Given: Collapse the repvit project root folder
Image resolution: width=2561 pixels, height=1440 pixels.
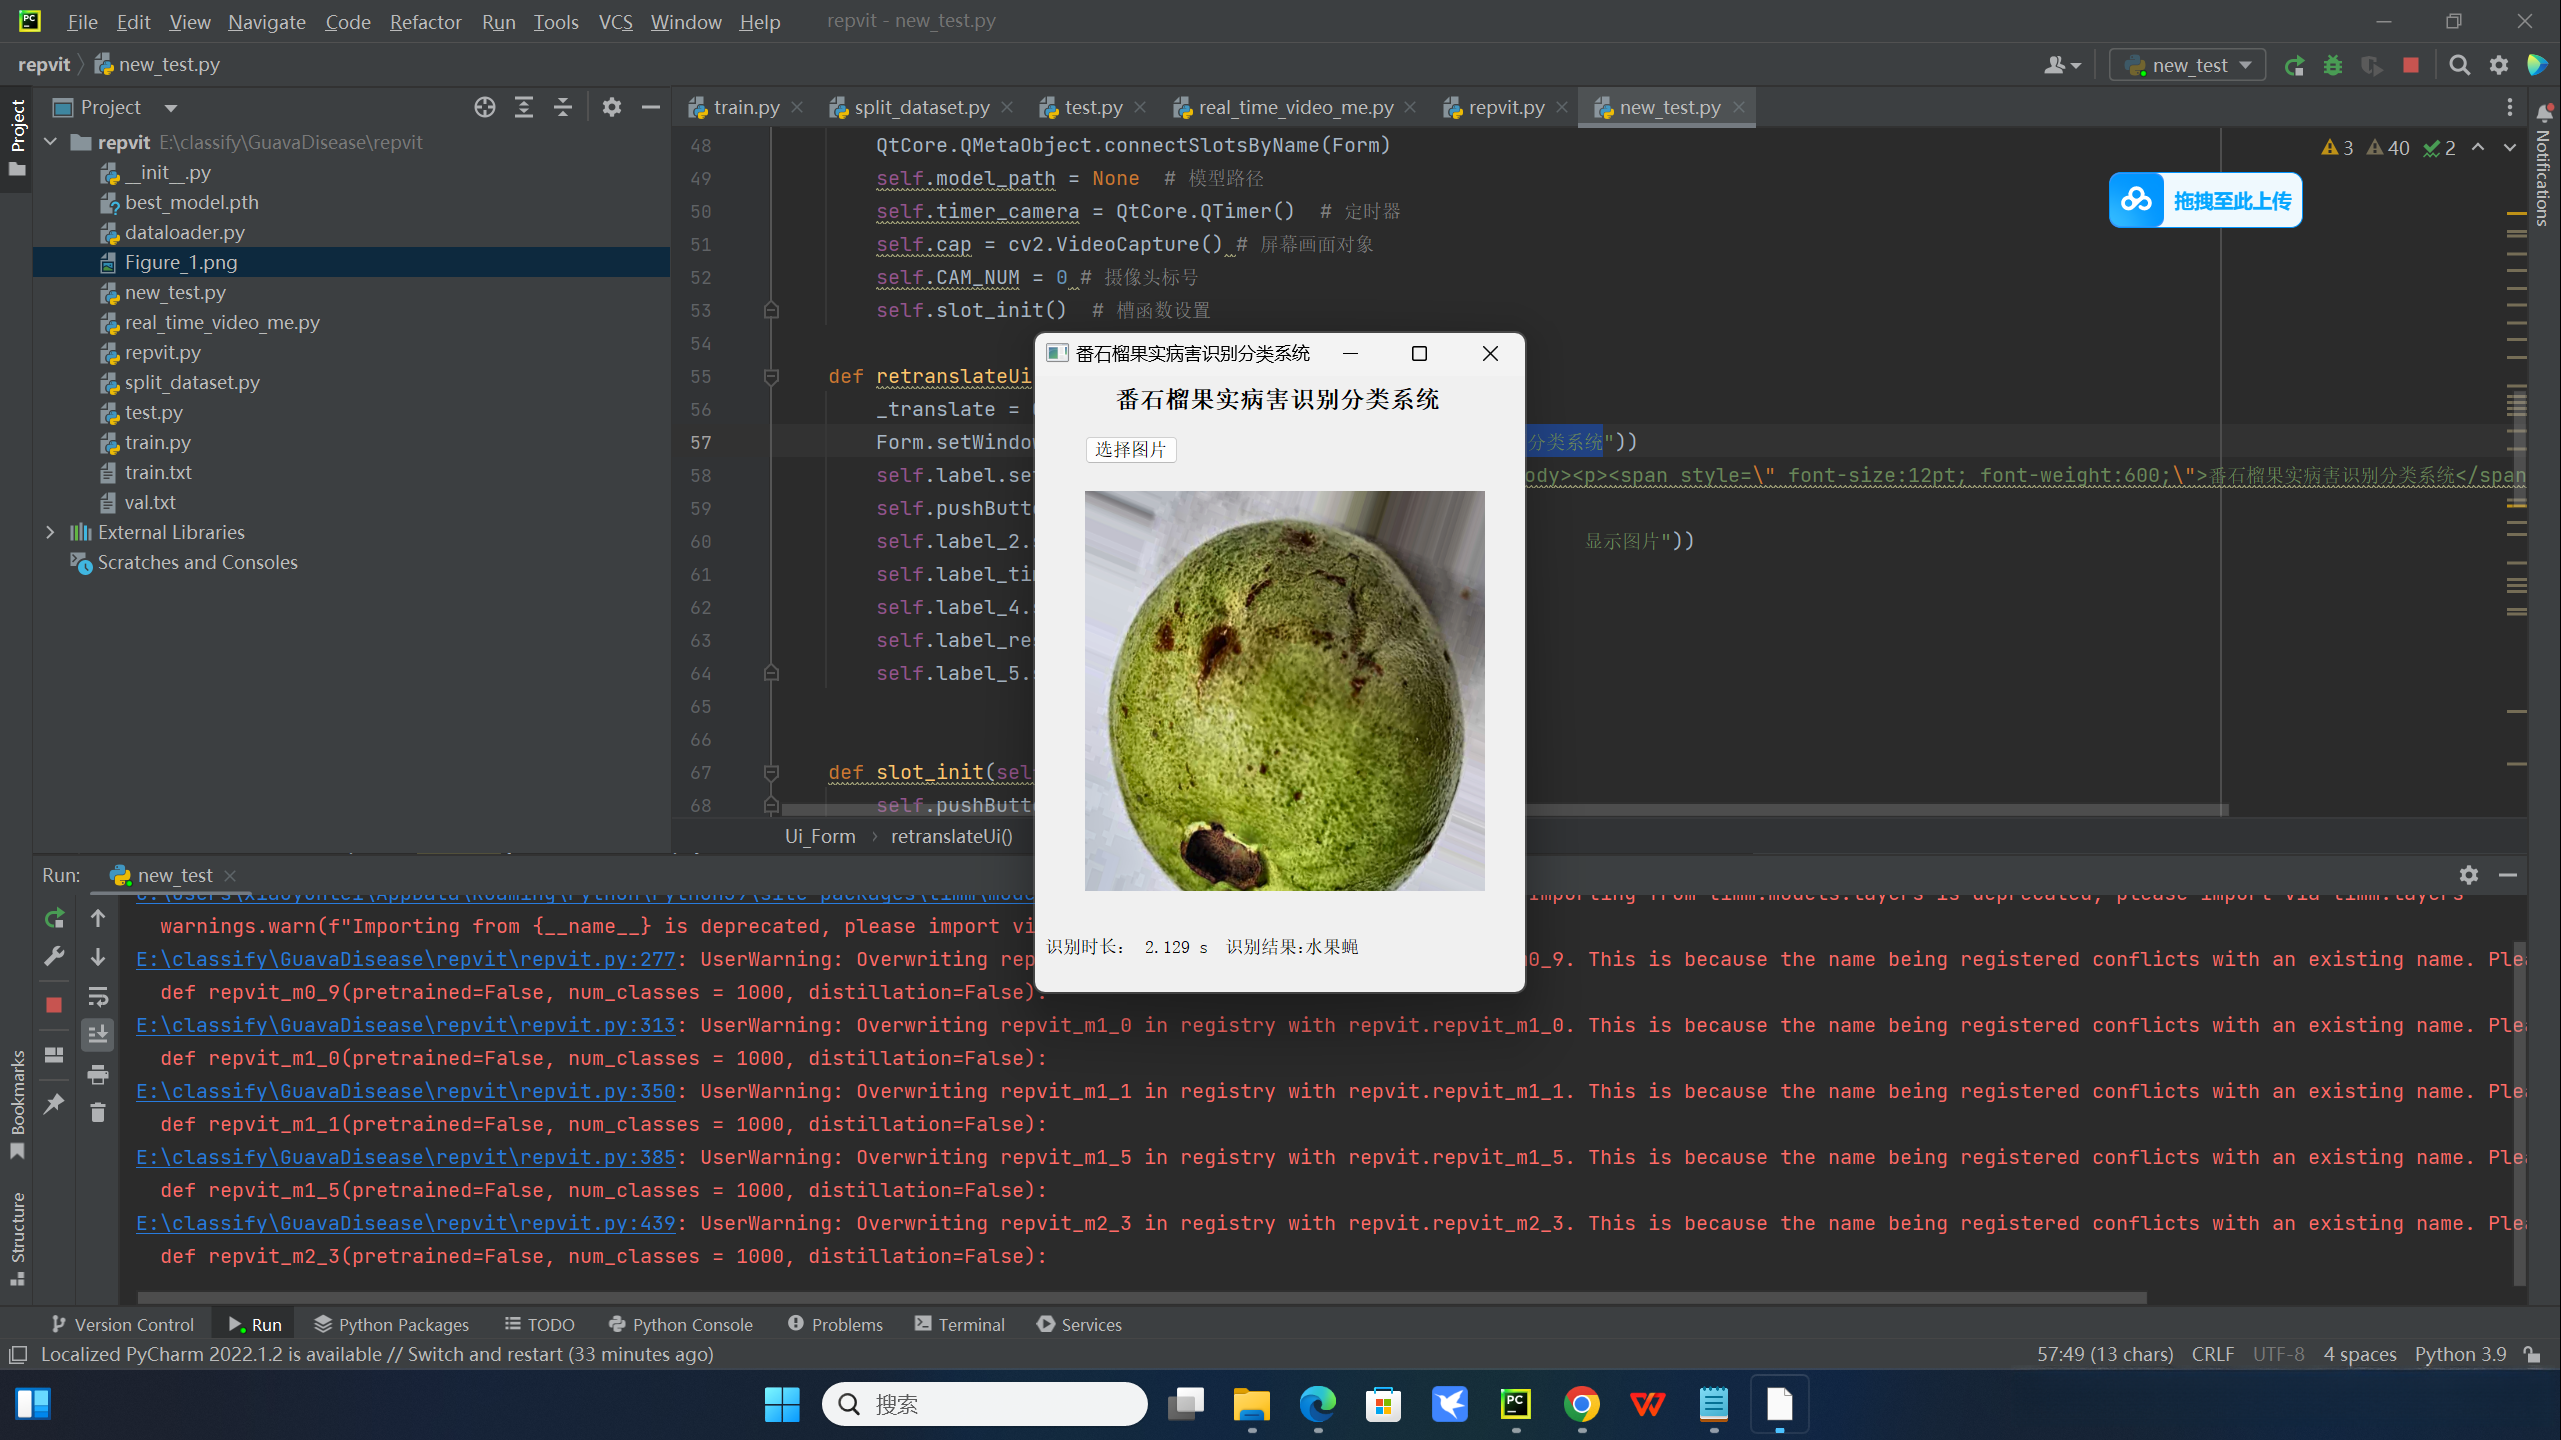Looking at the screenshot, I should [x=50, y=142].
